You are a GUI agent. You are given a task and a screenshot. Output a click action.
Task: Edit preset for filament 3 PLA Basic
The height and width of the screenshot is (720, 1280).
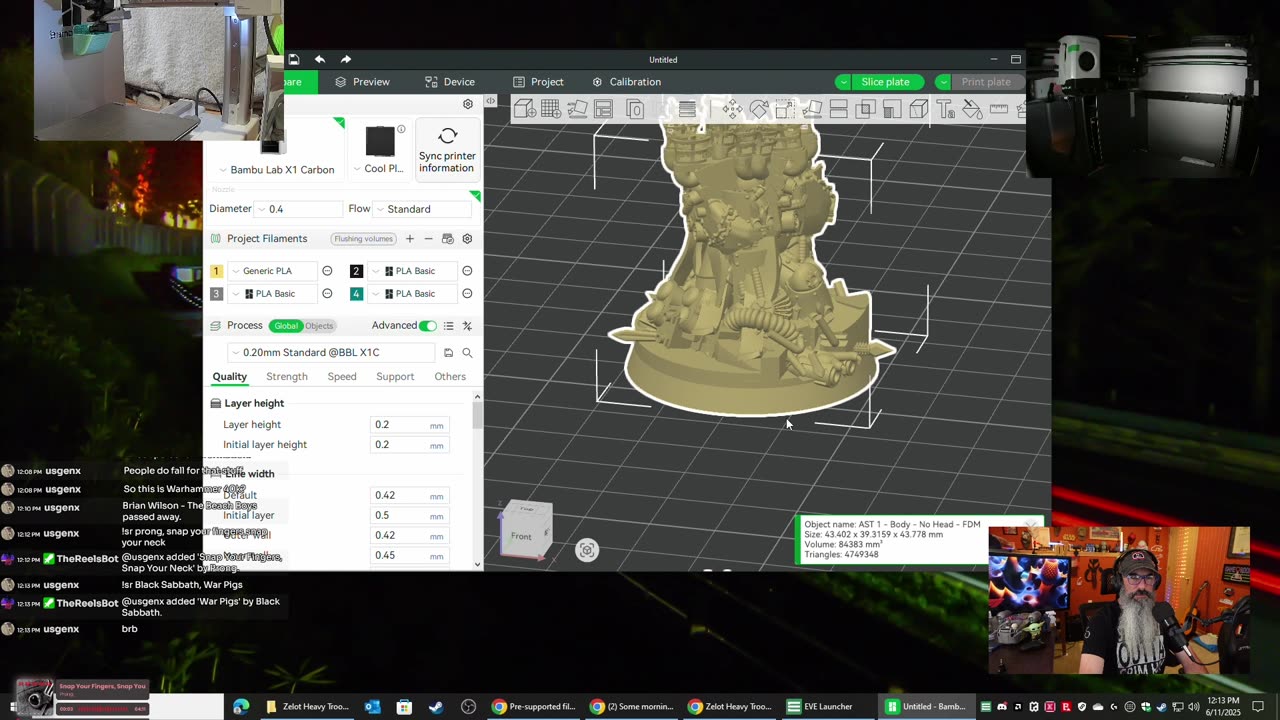[x=327, y=294]
